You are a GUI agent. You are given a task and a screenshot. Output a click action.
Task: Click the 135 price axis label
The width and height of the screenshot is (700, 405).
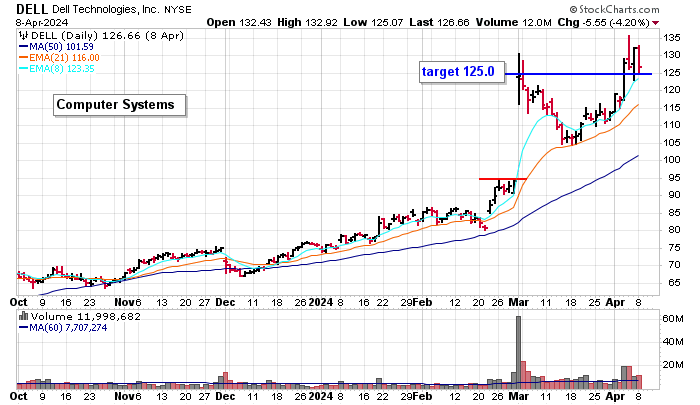[671, 38]
